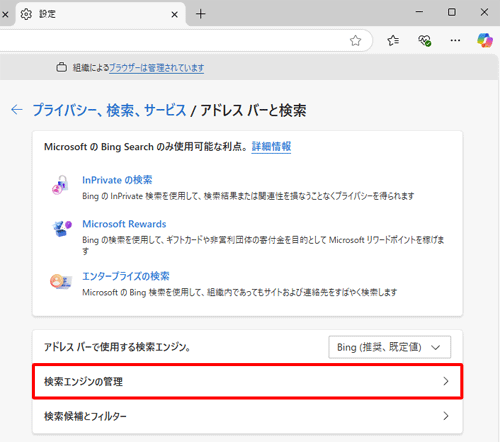Click the settings gear icon on the tab
Screen dimensions: 500x442
(26, 14)
